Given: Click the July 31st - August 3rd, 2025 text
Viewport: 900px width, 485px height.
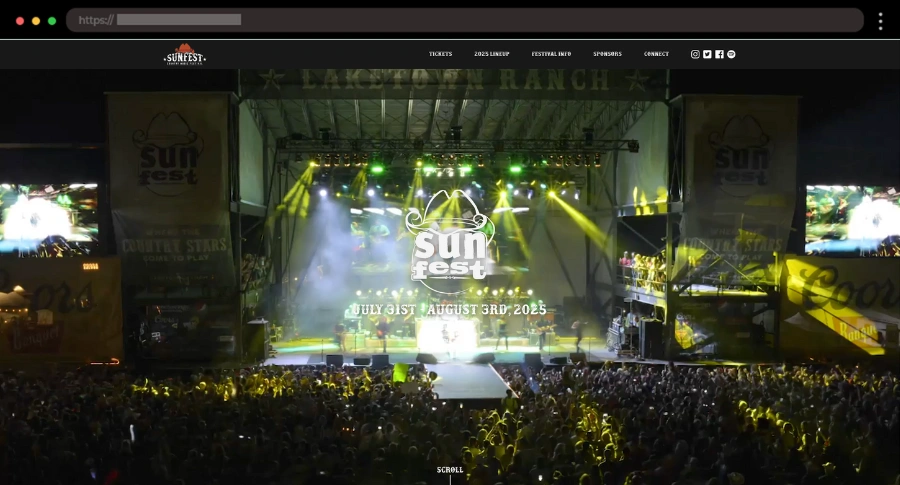Looking at the screenshot, I should click(449, 309).
